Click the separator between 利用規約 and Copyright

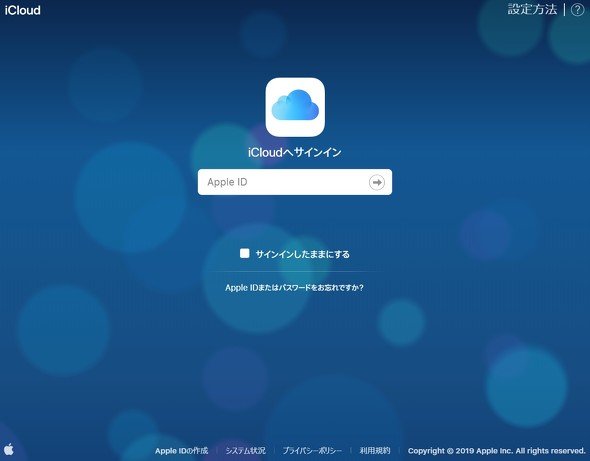tap(399, 450)
